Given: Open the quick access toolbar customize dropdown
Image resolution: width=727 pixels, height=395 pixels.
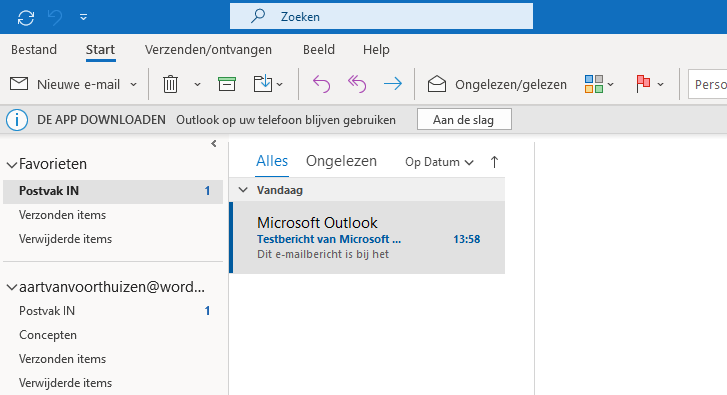Looking at the screenshot, I should pos(83,17).
